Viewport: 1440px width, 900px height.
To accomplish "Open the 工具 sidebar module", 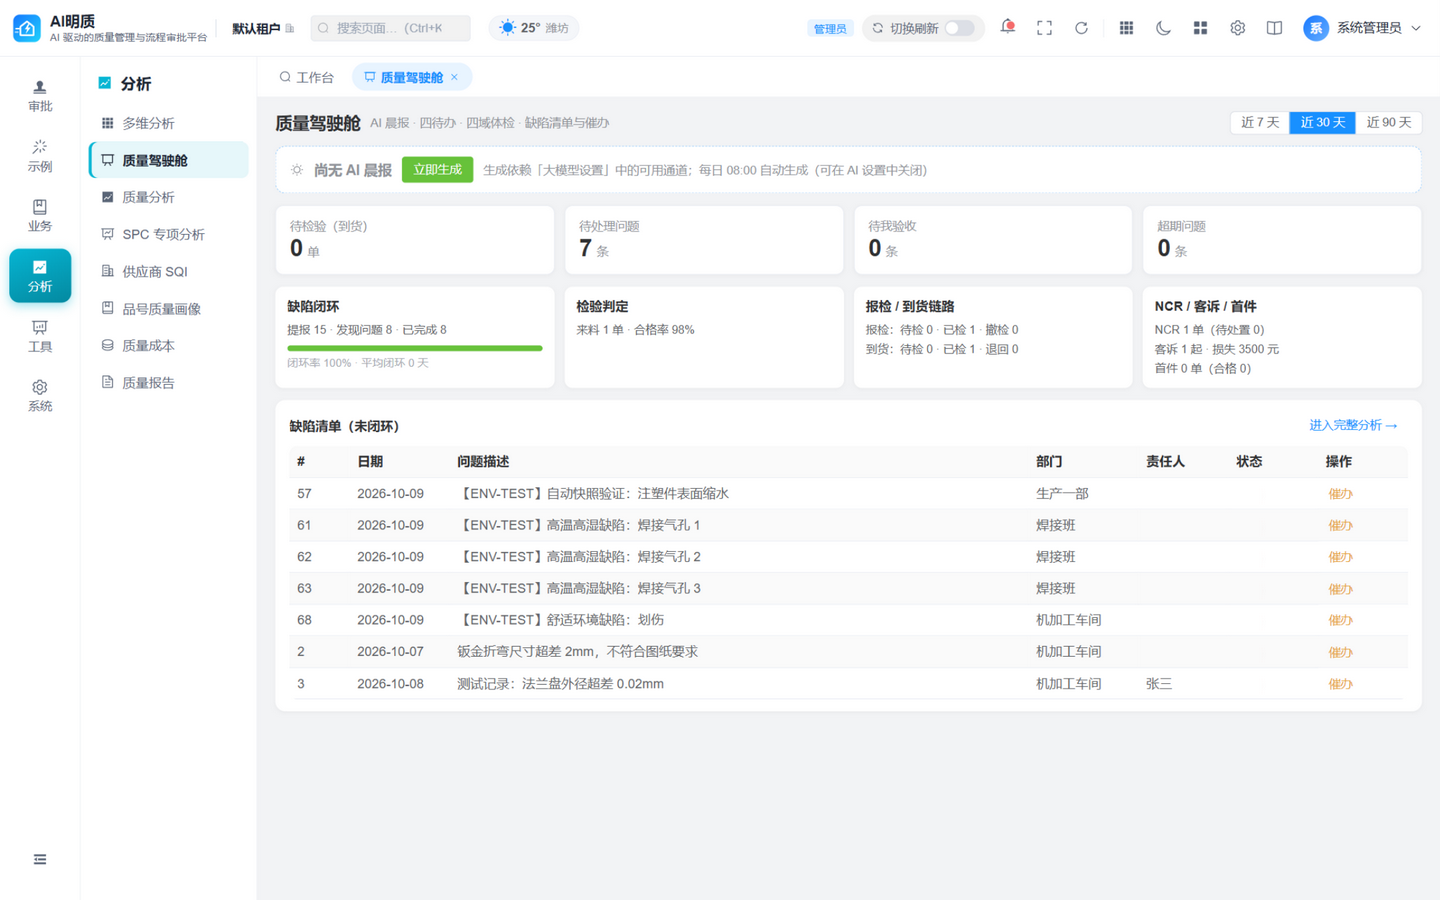I will click(40, 336).
